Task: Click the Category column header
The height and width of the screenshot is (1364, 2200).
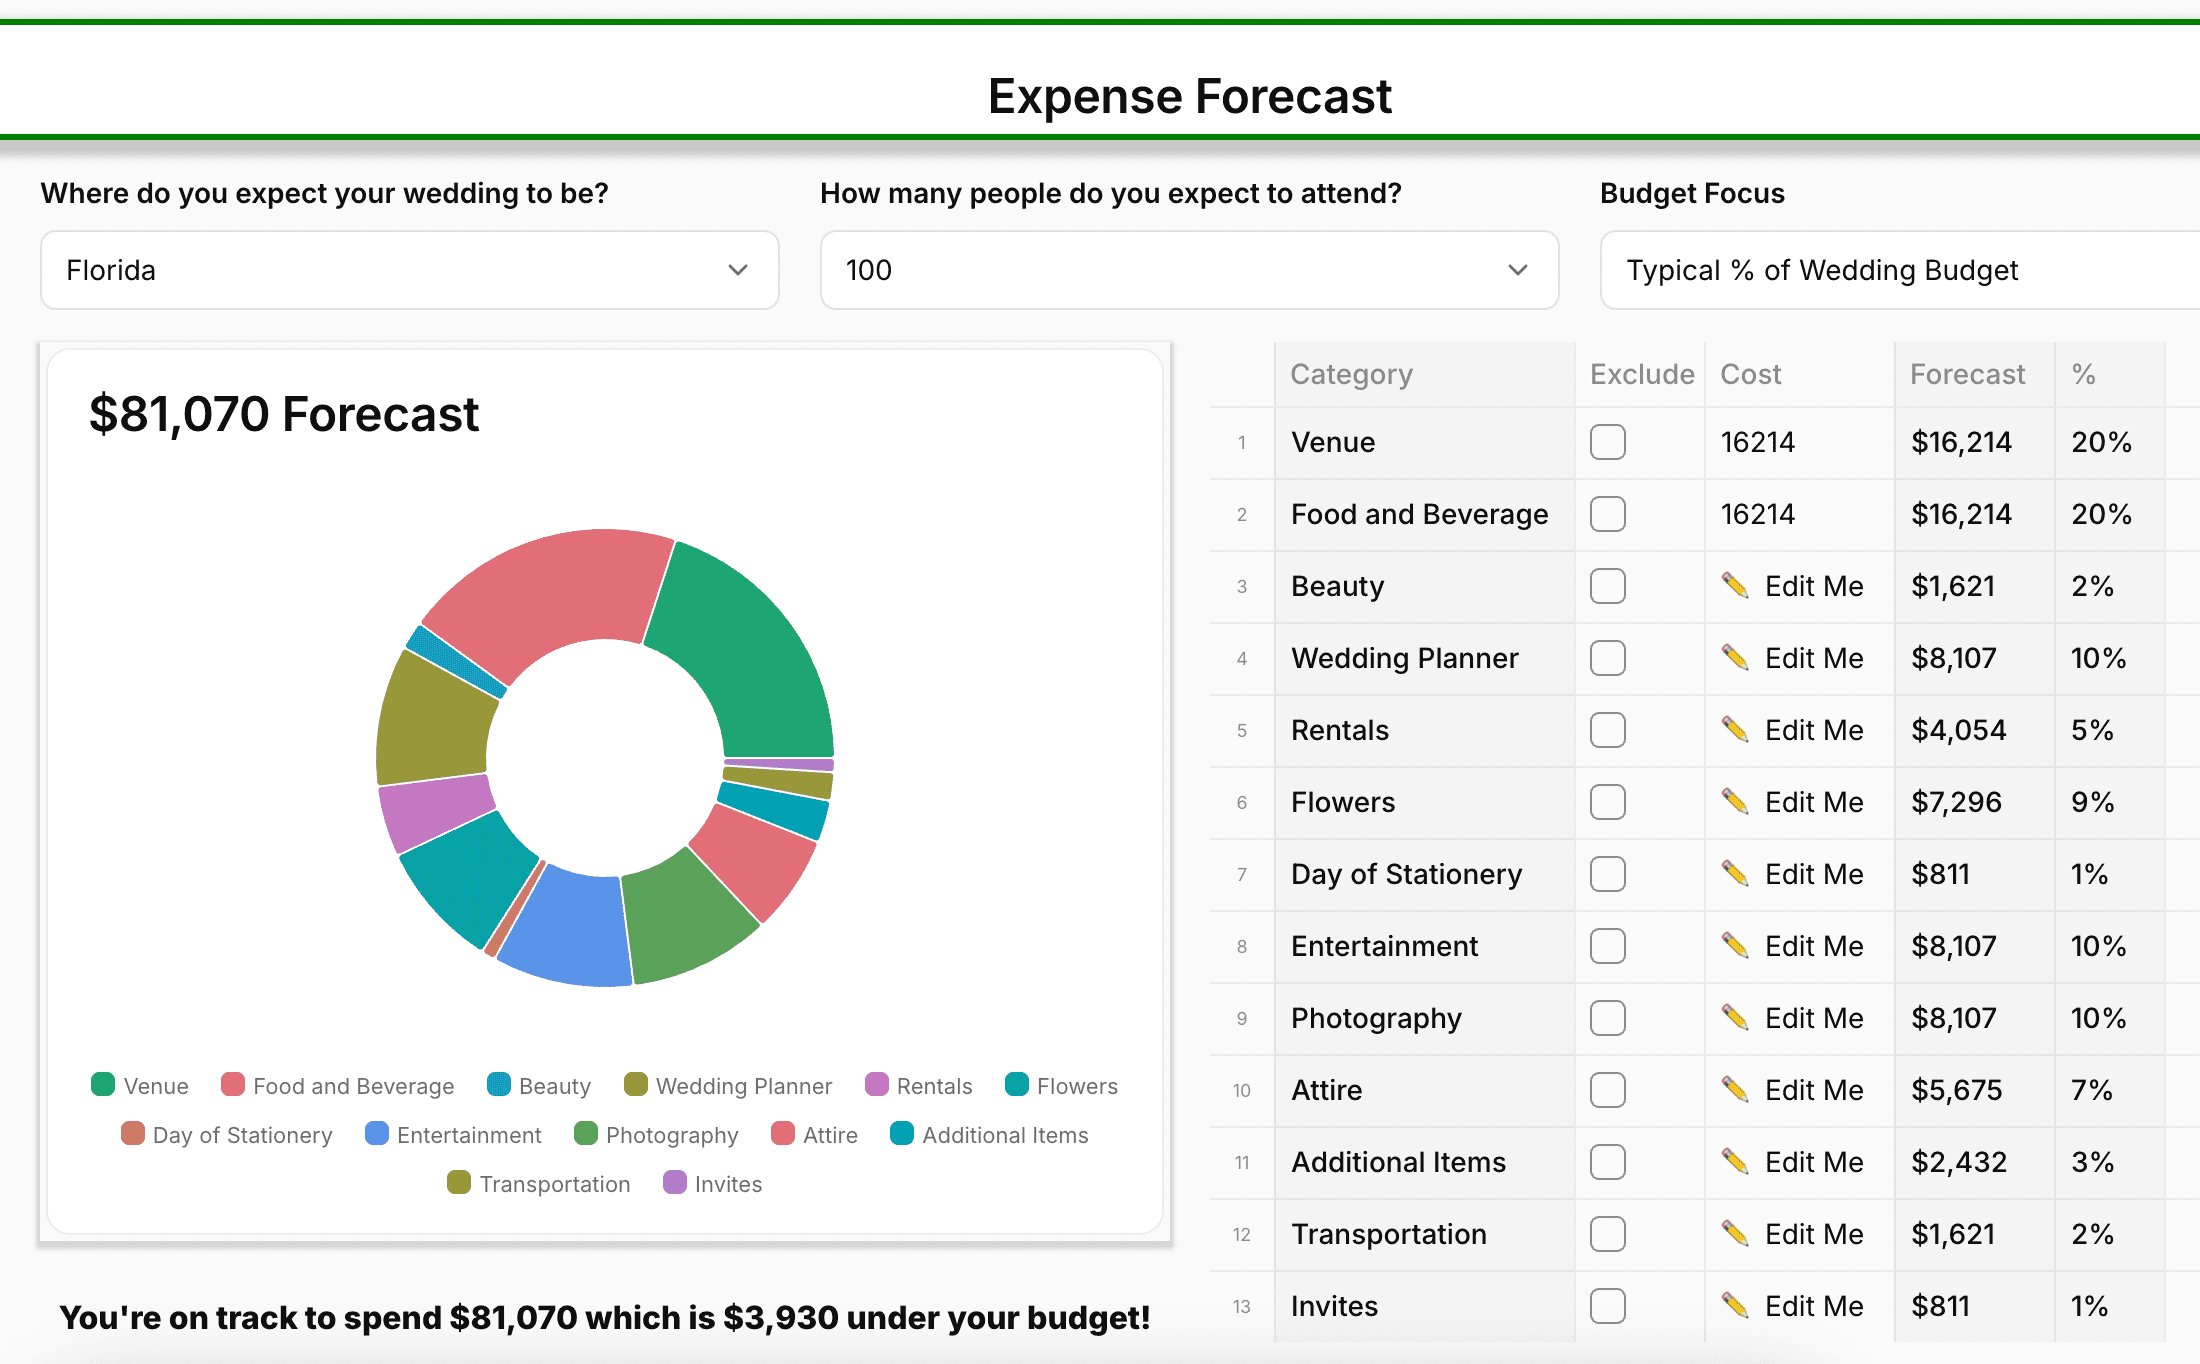Action: click(x=1351, y=374)
